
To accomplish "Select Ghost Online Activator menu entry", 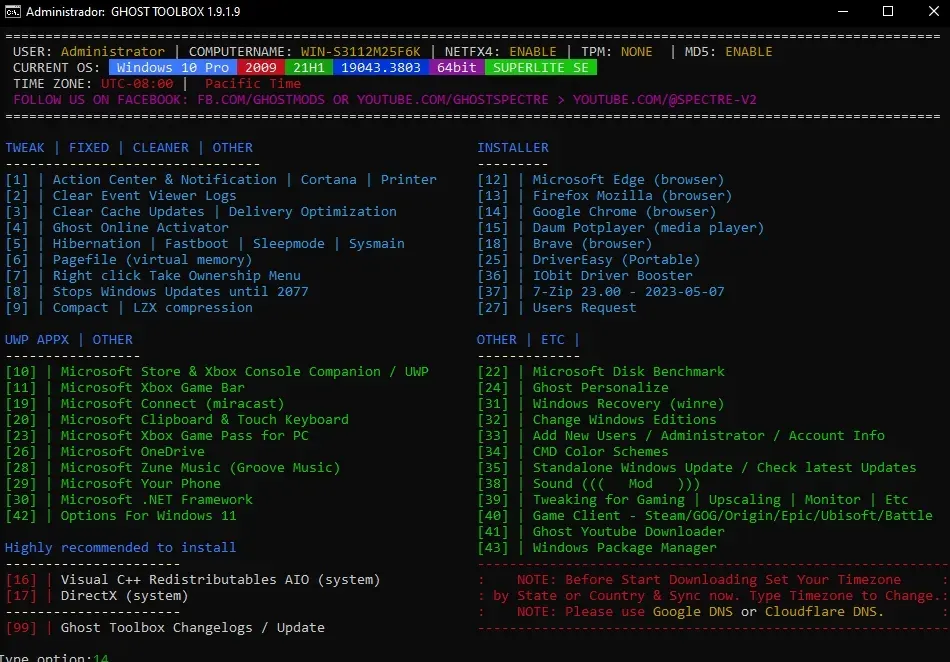I will [117, 228].
